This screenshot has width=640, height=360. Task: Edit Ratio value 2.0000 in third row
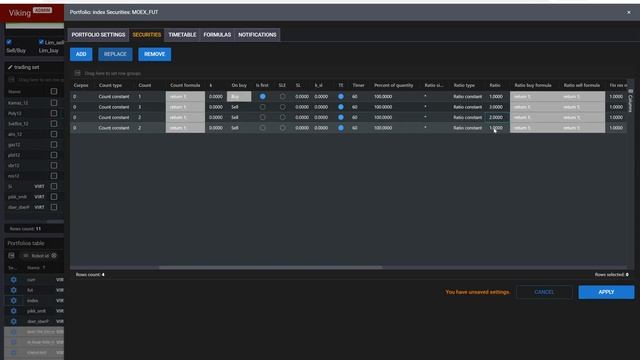pos(497,118)
